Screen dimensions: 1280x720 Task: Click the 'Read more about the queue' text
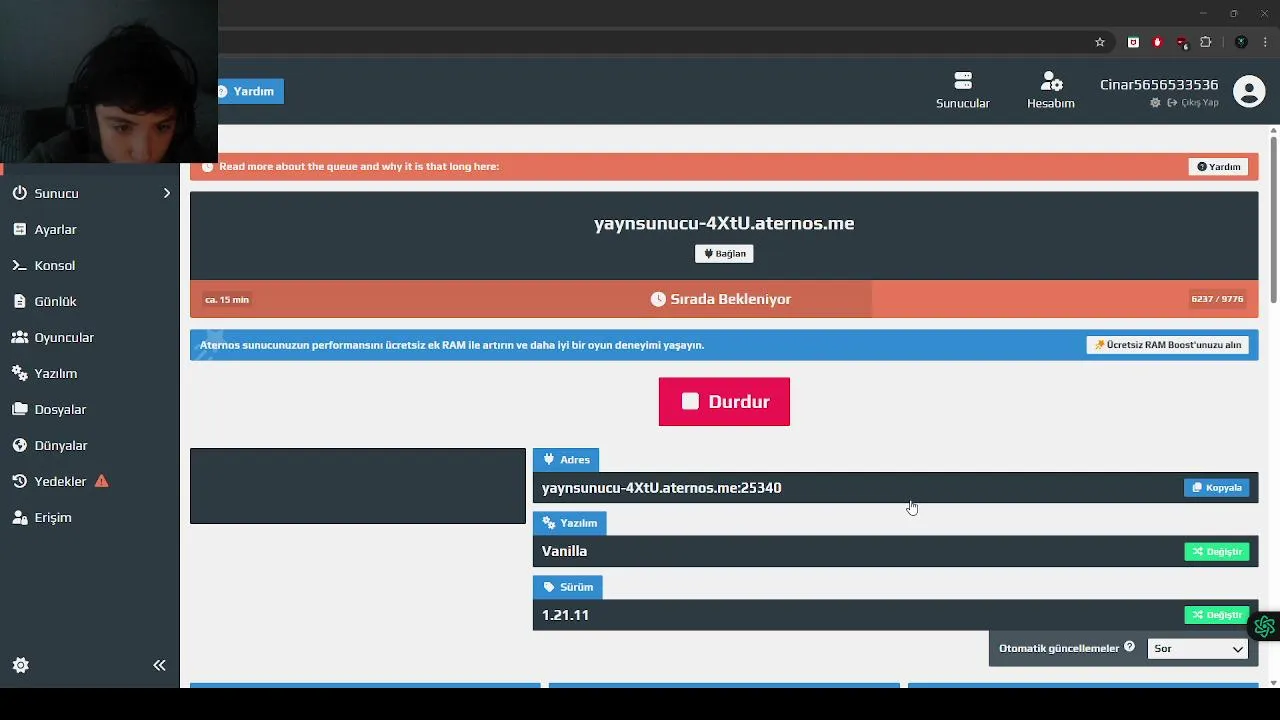(359, 166)
